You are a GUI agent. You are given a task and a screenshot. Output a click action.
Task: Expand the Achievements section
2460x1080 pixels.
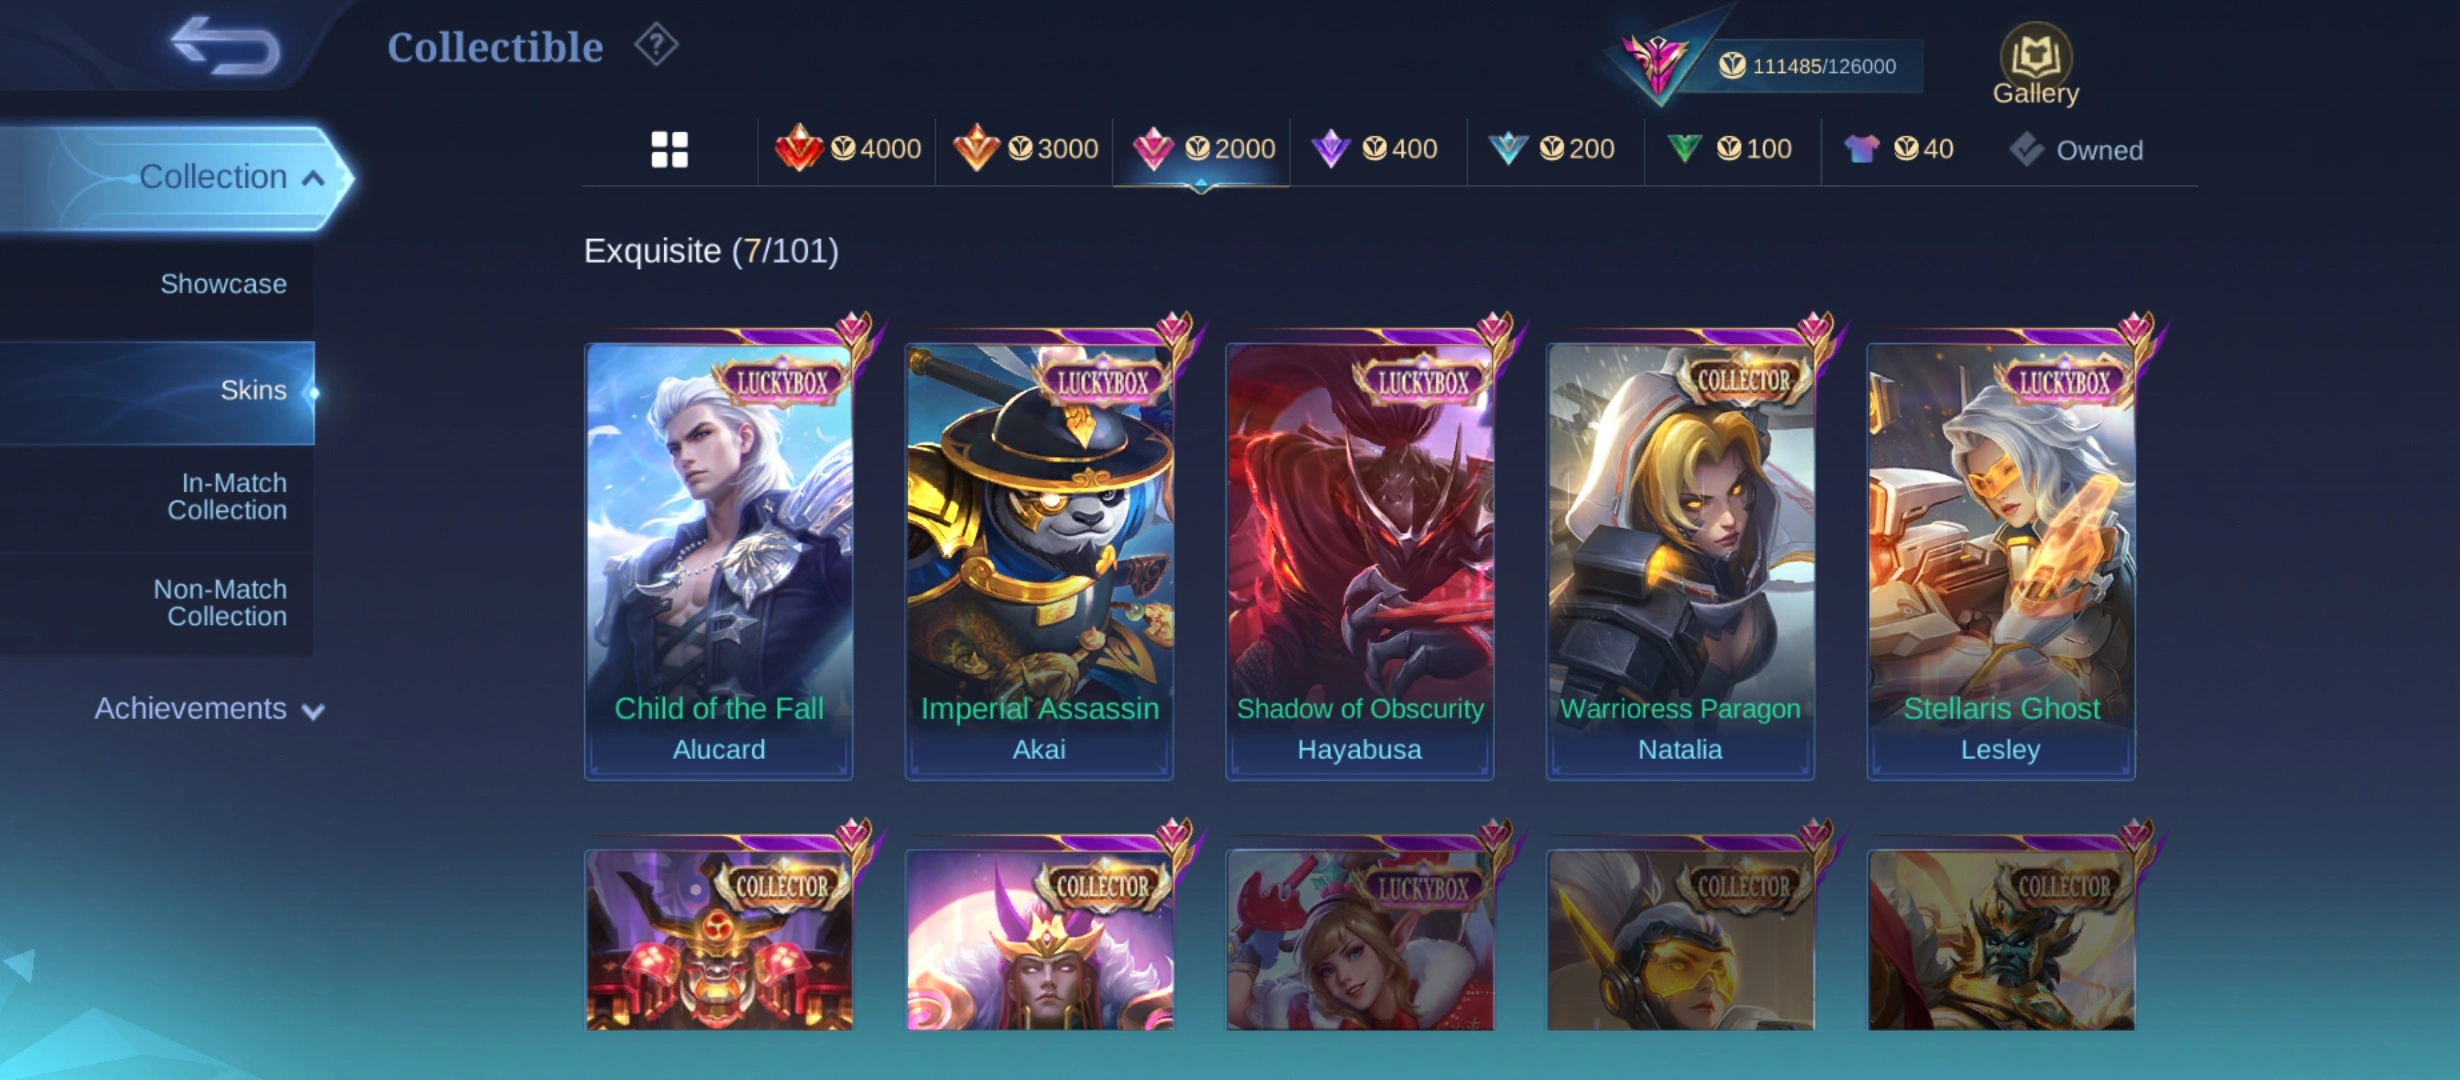209,709
